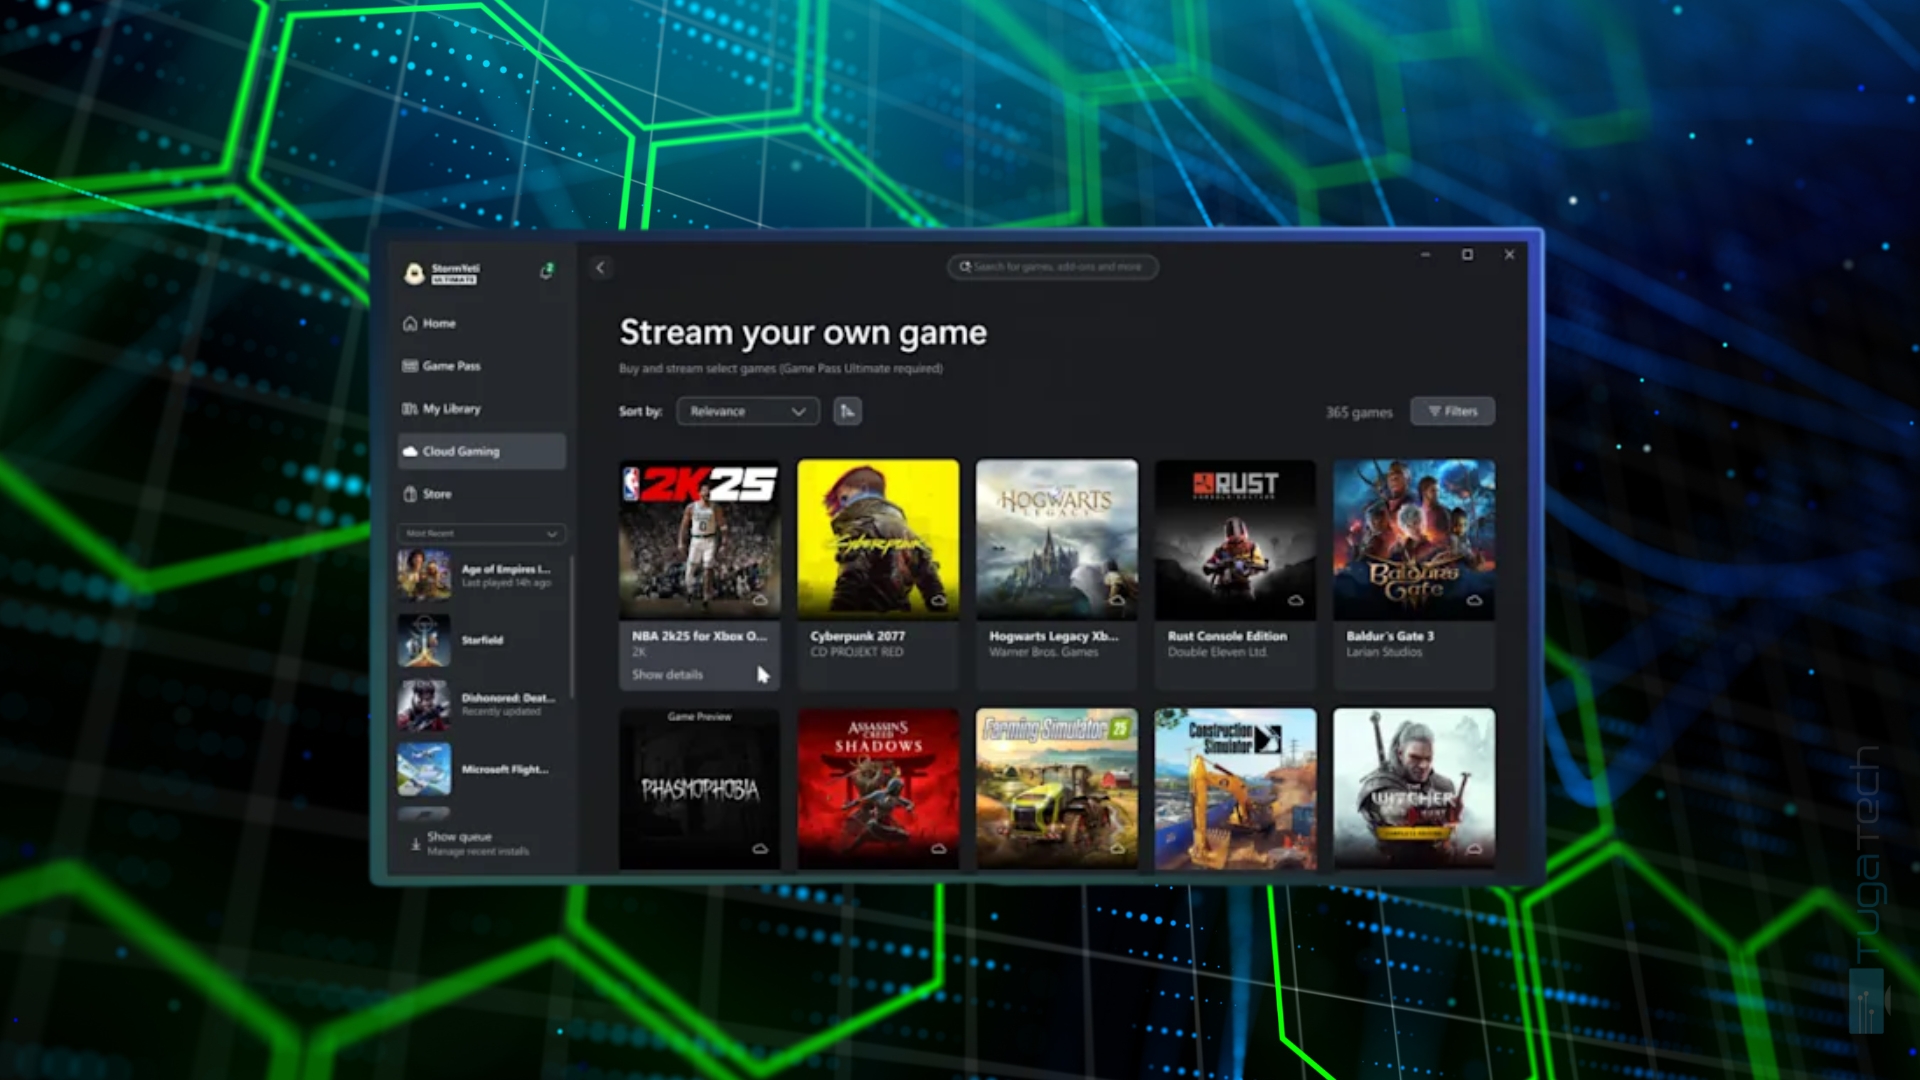This screenshot has width=1920, height=1080.
Task: Open Starfield in recent list
Action: (x=481, y=640)
